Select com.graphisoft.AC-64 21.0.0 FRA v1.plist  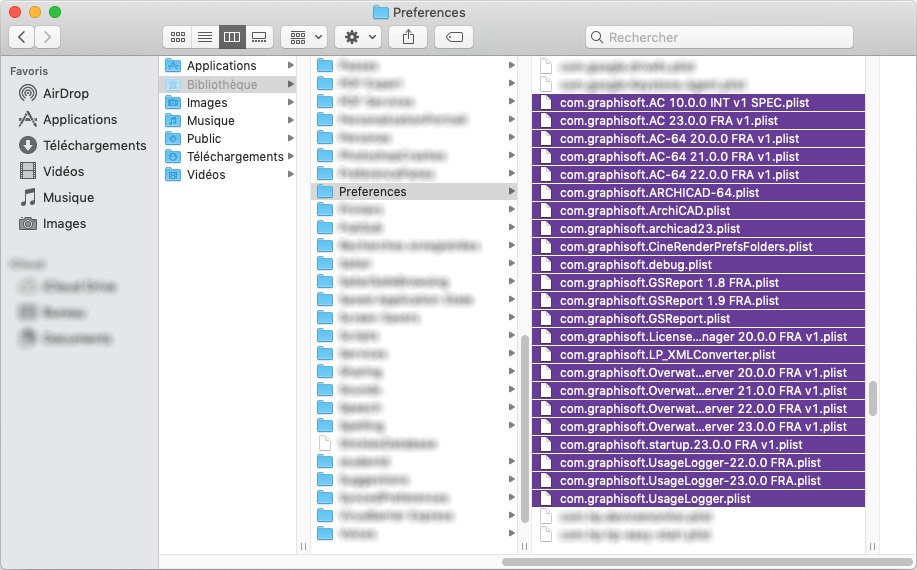(x=698, y=157)
